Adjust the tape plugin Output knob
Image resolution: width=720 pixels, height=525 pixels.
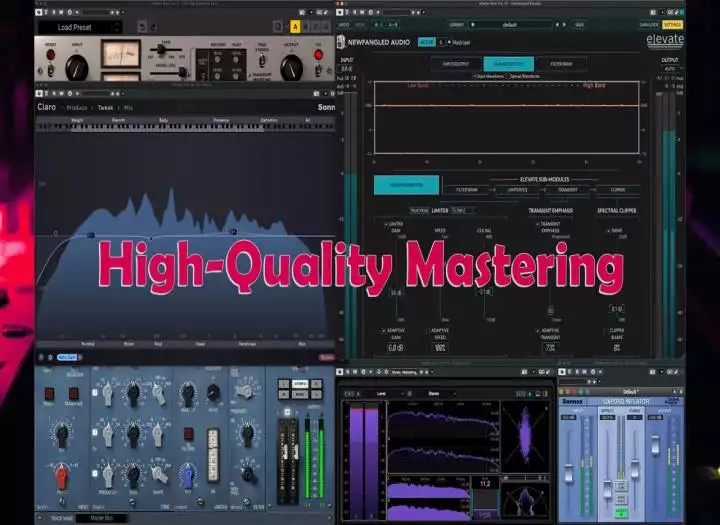(292, 67)
